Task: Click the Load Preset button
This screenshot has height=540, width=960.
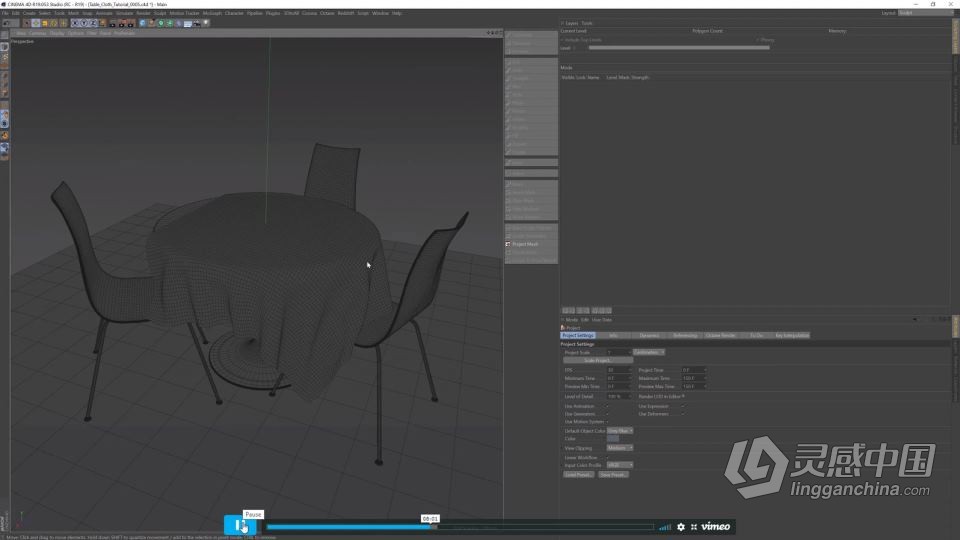Action: pyautogui.click(x=578, y=474)
